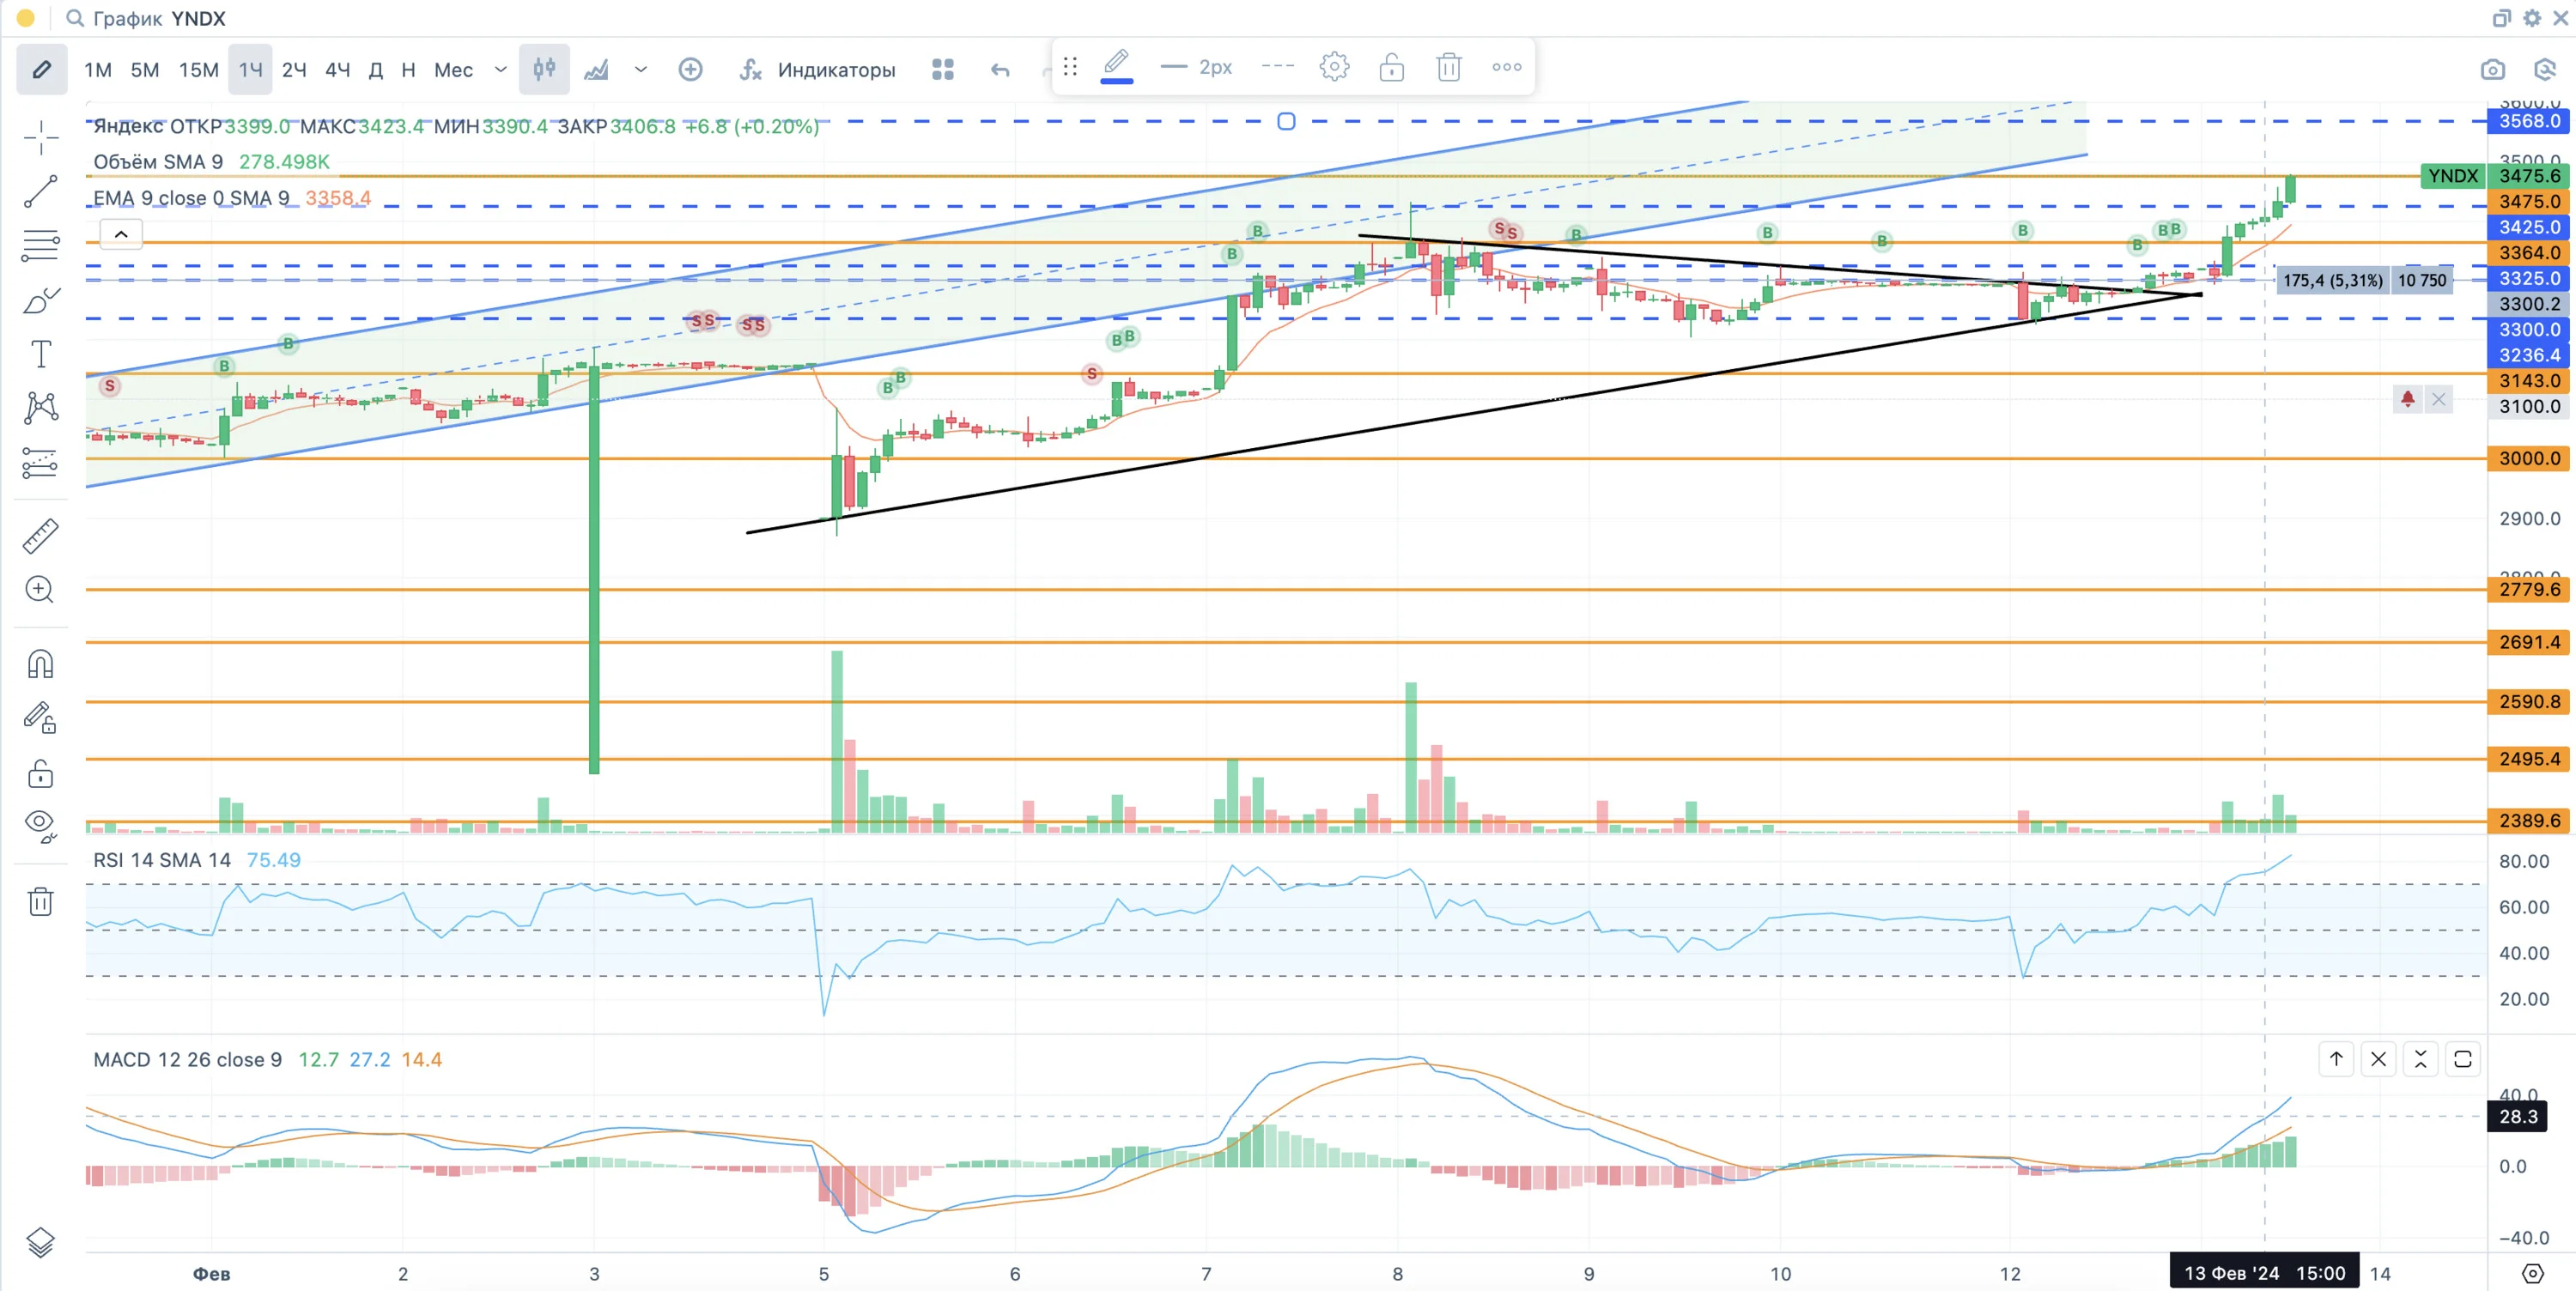Select the line/area chart style
The image size is (2576, 1291).
point(597,69)
